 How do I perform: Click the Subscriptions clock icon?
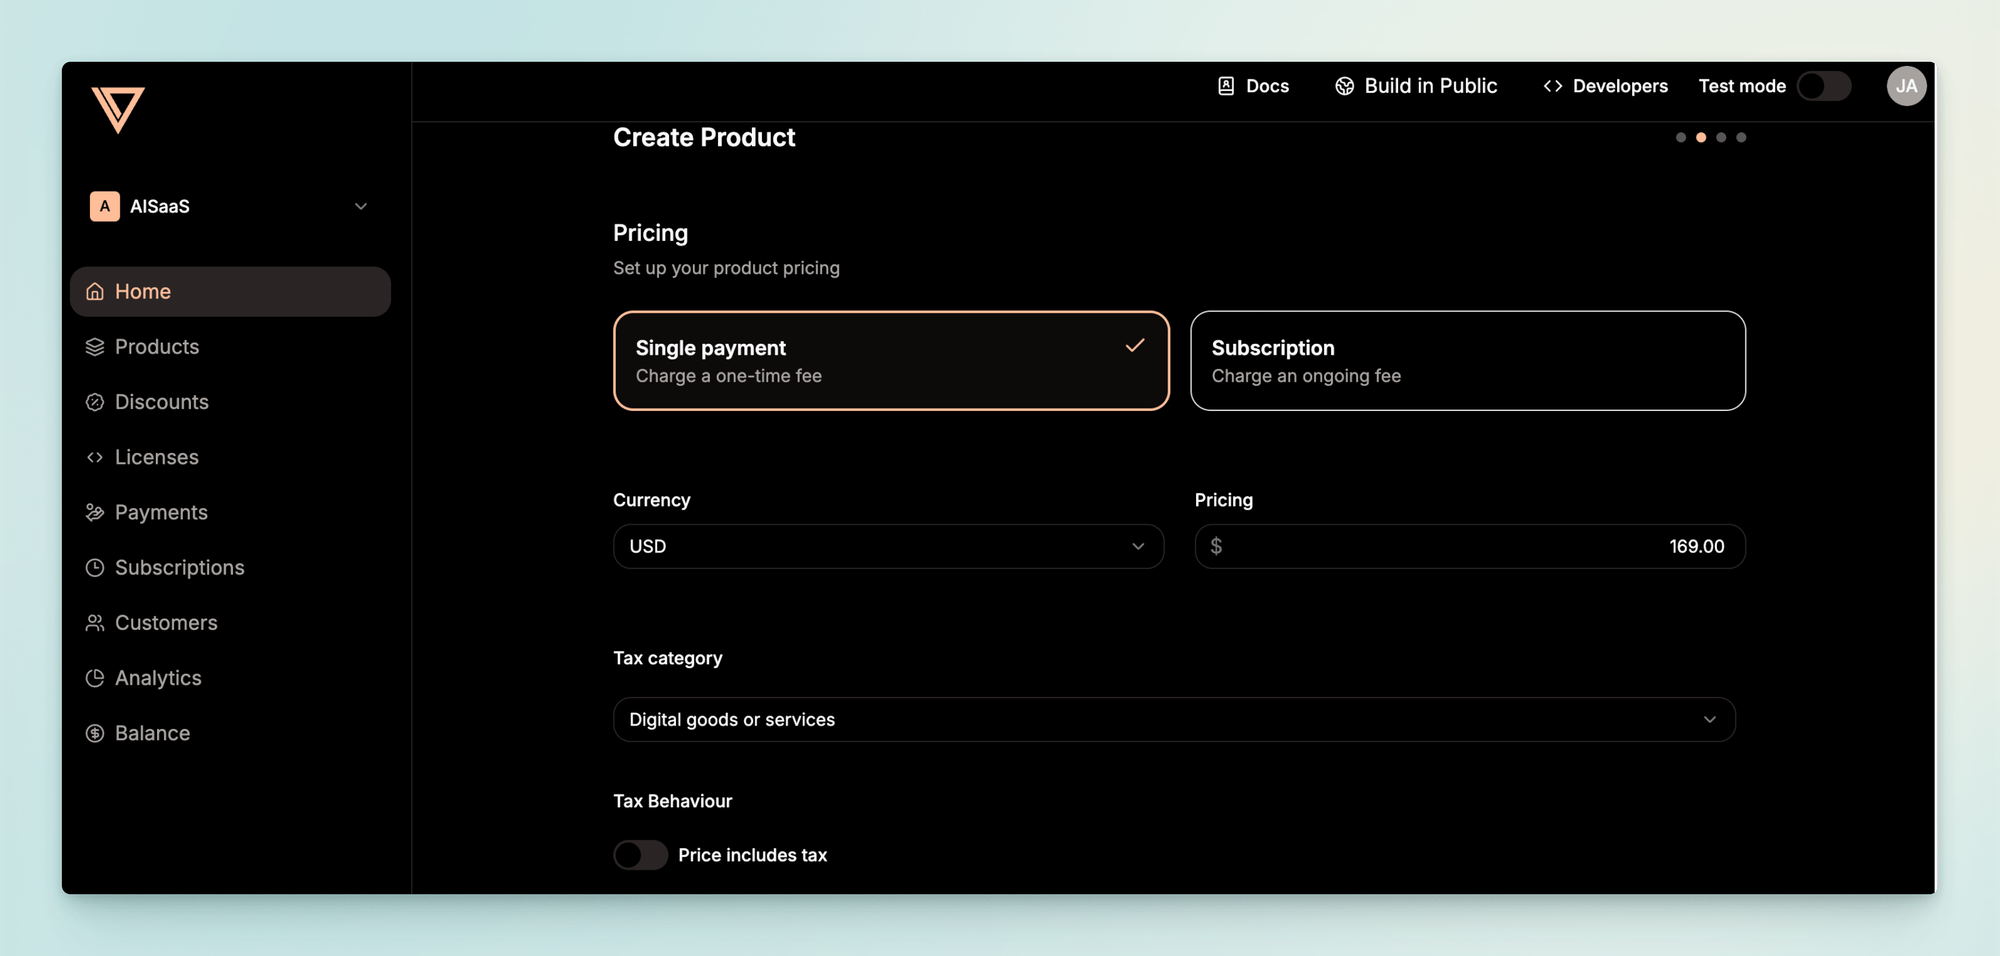[x=95, y=567]
